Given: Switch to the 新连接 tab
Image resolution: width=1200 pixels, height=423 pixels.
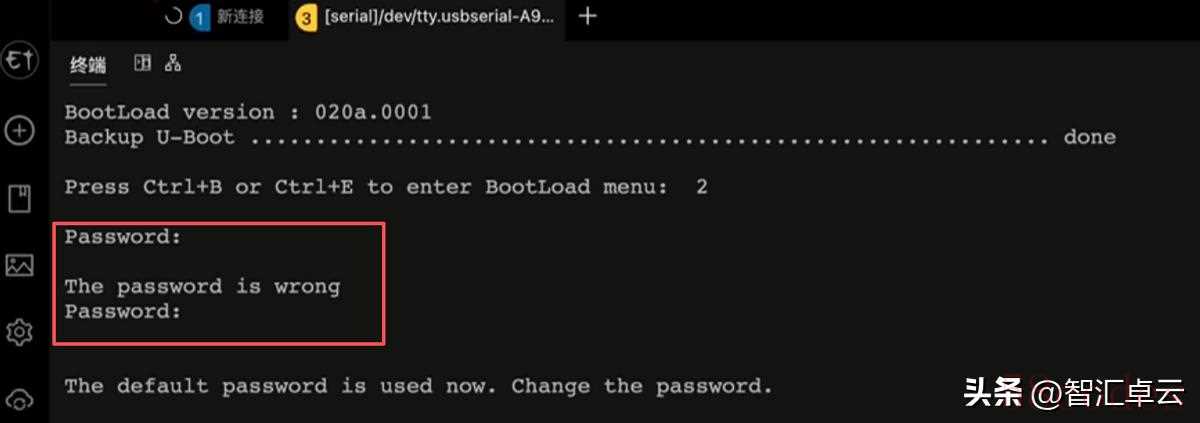Looking at the screenshot, I should tap(240, 17).
